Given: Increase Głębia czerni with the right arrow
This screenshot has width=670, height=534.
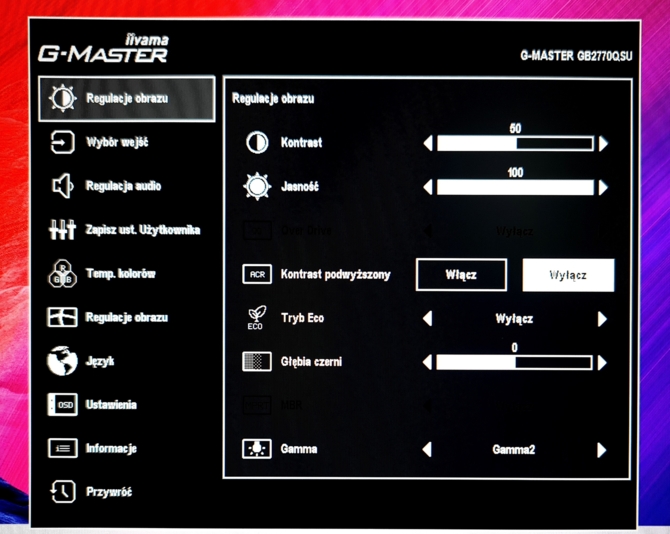Looking at the screenshot, I should point(602,363).
